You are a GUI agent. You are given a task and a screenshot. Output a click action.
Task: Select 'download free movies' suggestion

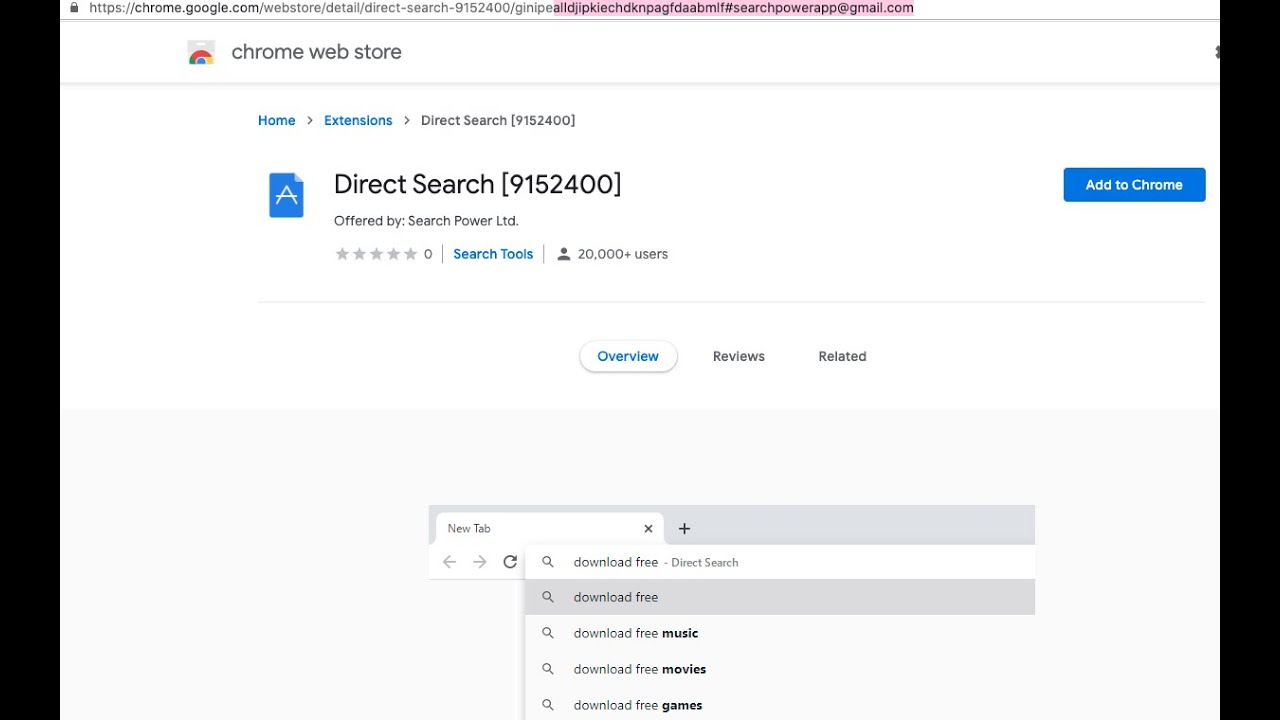(x=780, y=669)
